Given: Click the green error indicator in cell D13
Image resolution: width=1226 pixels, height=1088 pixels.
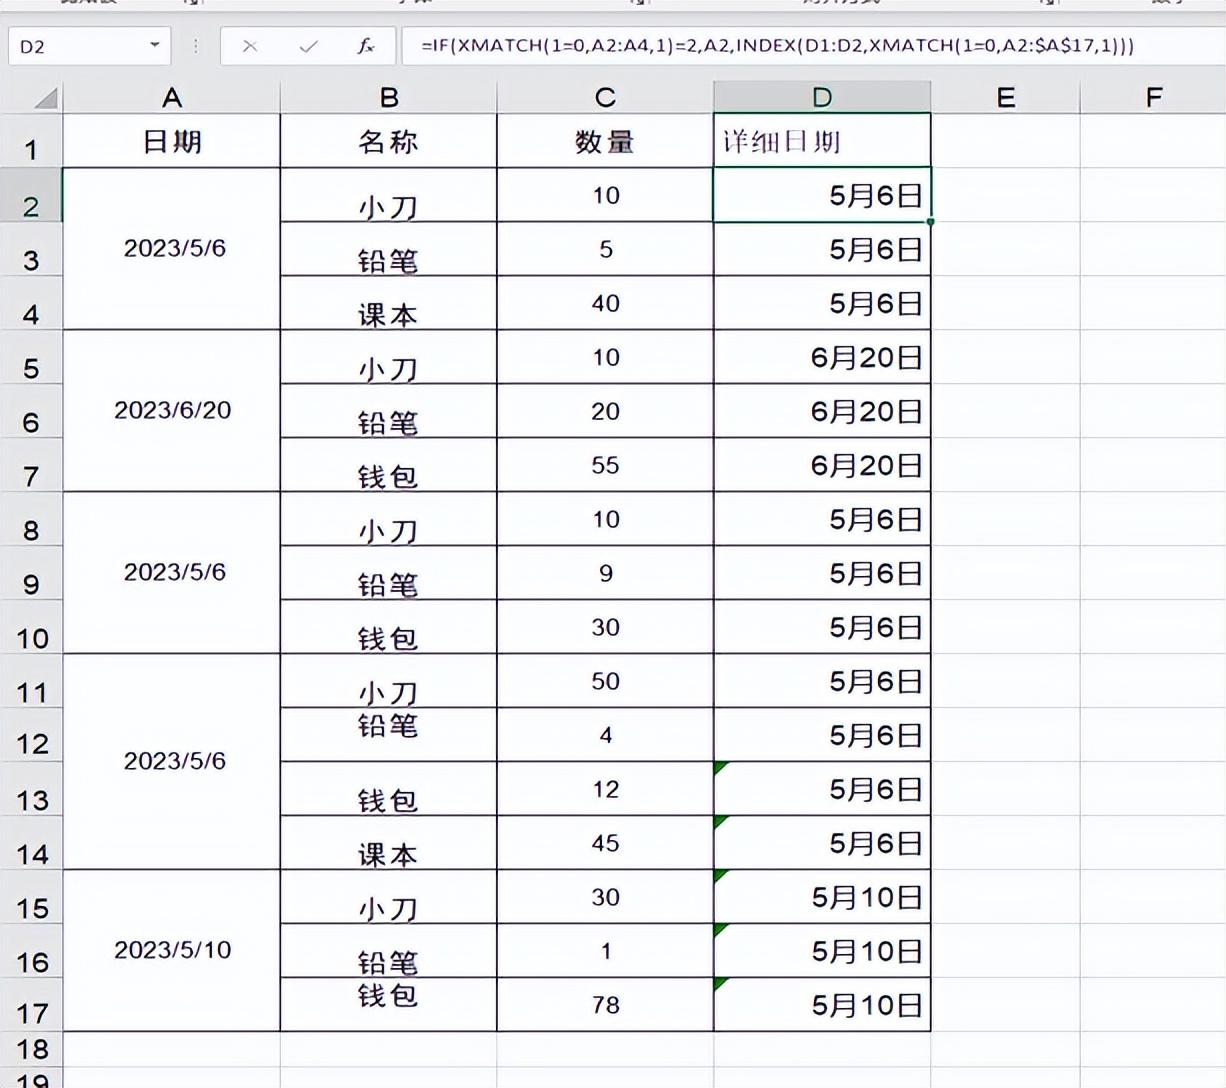Looking at the screenshot, I should [719, 767].
